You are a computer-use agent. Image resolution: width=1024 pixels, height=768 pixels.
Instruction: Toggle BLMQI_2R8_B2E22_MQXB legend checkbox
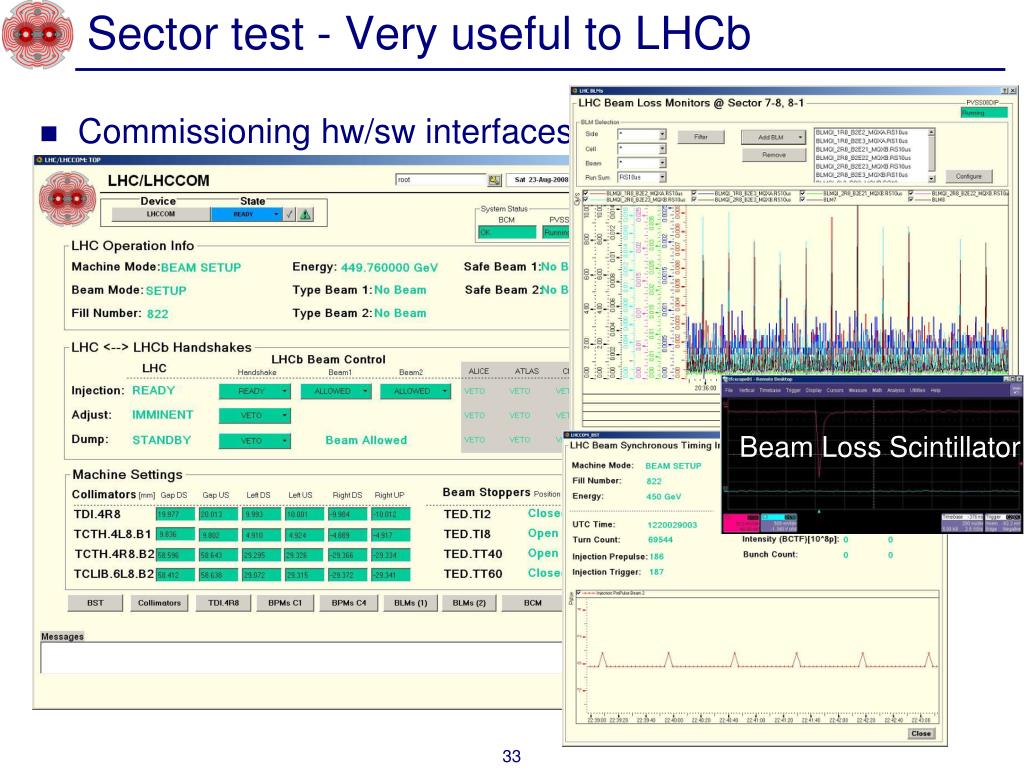910,193
